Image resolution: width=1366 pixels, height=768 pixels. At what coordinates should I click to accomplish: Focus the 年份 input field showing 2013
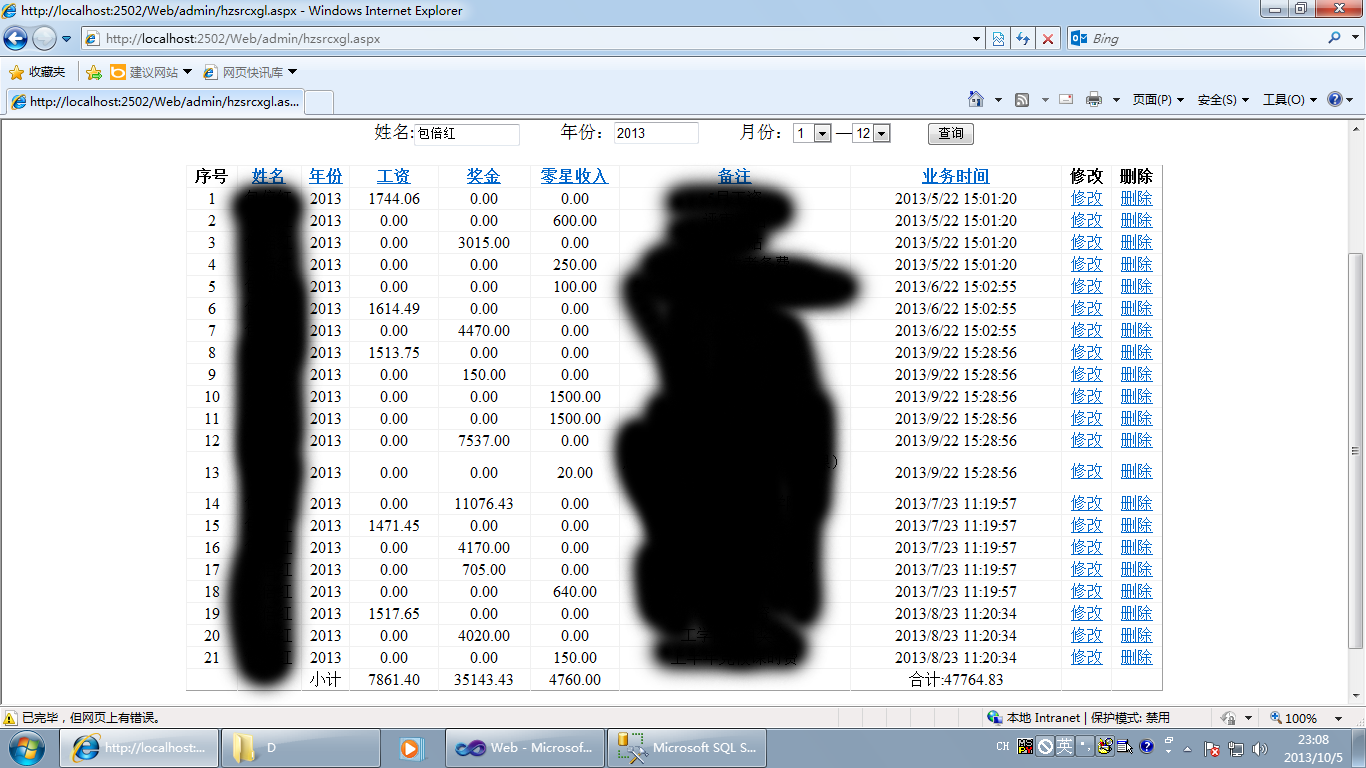[656, 133]
